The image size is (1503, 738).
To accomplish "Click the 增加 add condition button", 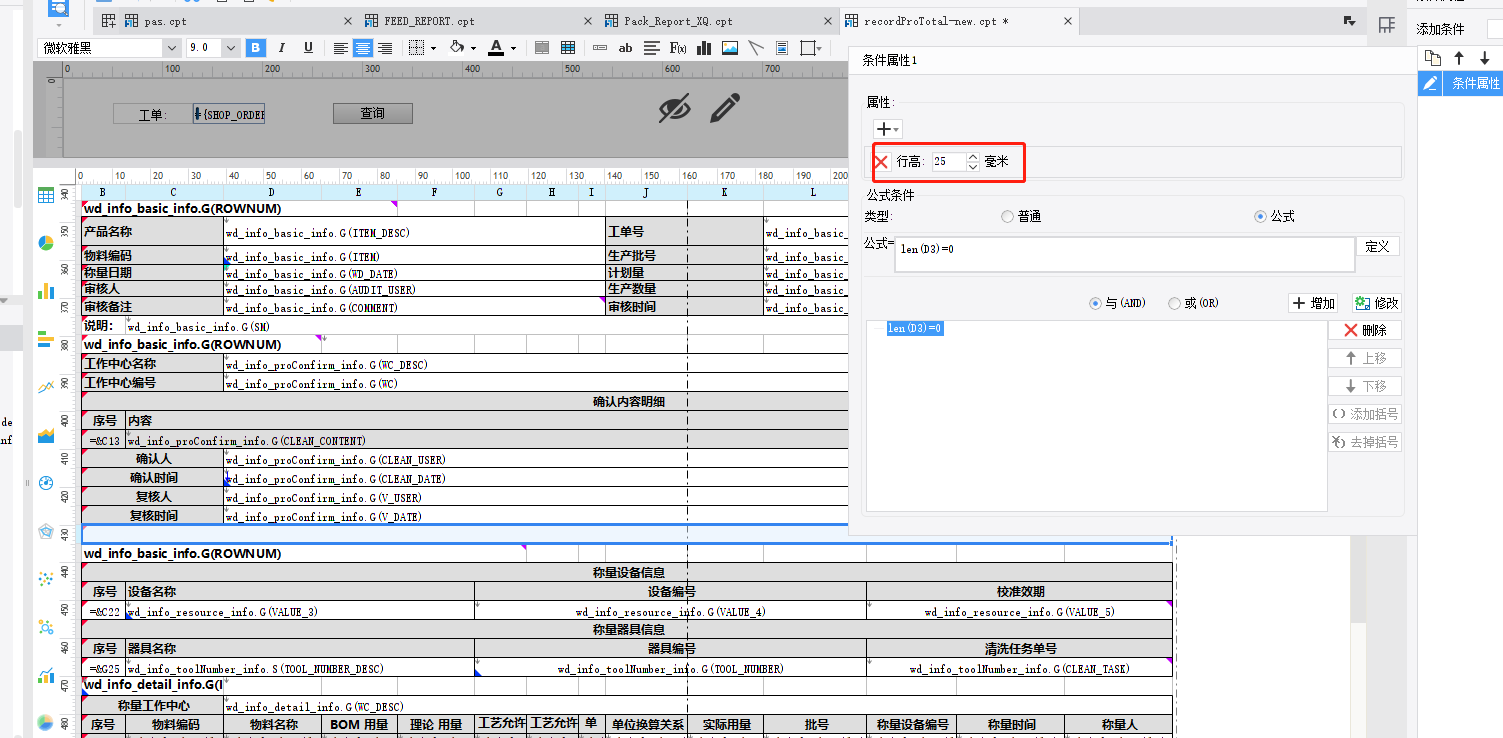I will (1314, 303).
